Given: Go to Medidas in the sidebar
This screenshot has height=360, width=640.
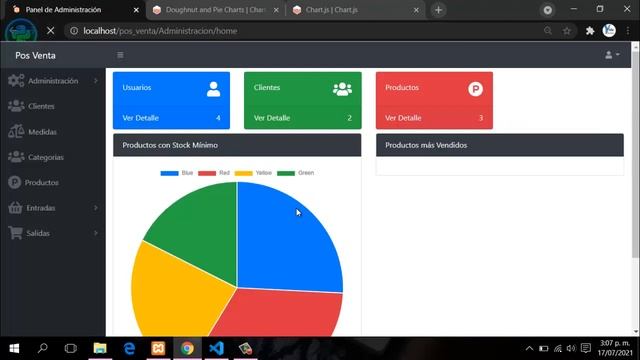Looking at the screenshot, I should (x=42, y=132).
